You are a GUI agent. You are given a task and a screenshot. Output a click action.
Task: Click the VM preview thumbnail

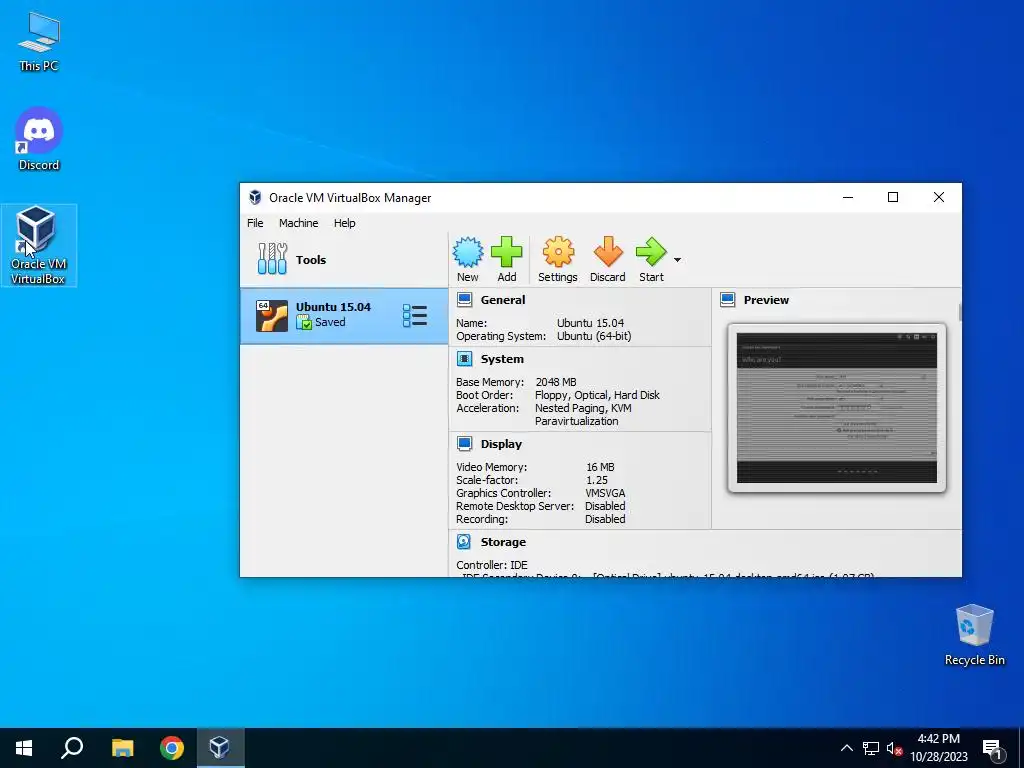pyautogui.click(x=837, y=408)
